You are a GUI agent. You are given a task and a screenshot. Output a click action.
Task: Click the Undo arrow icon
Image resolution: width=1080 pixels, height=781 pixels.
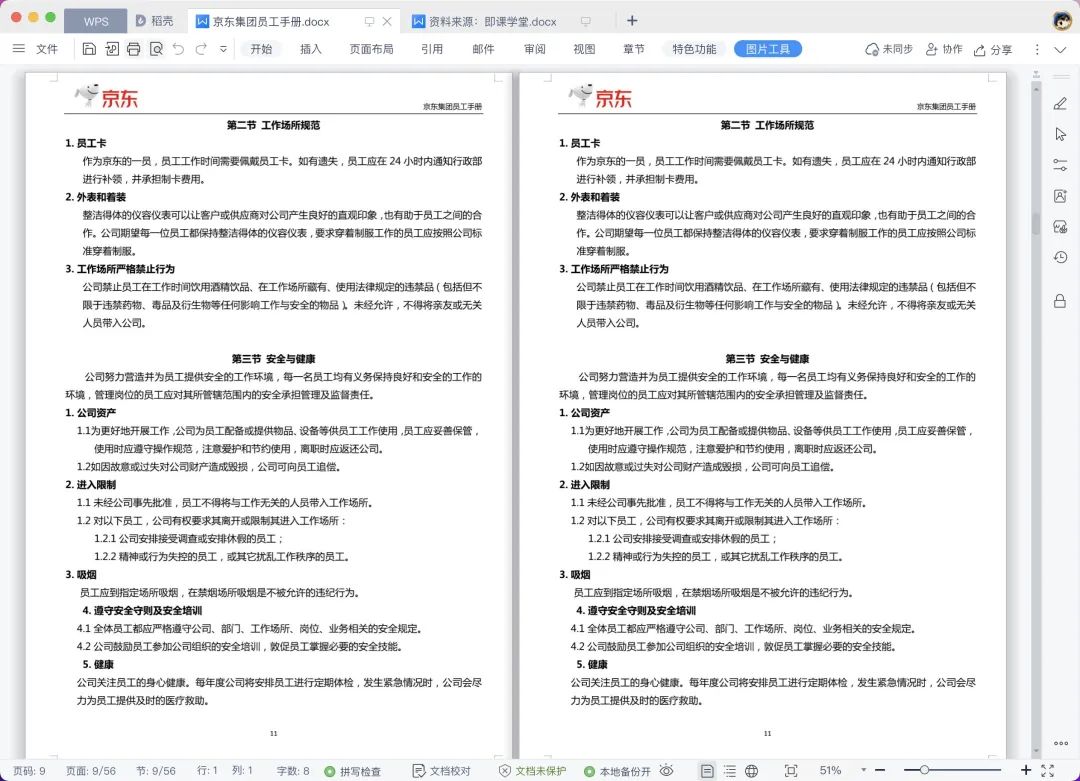pyautogui.click(x=178, y=49)
